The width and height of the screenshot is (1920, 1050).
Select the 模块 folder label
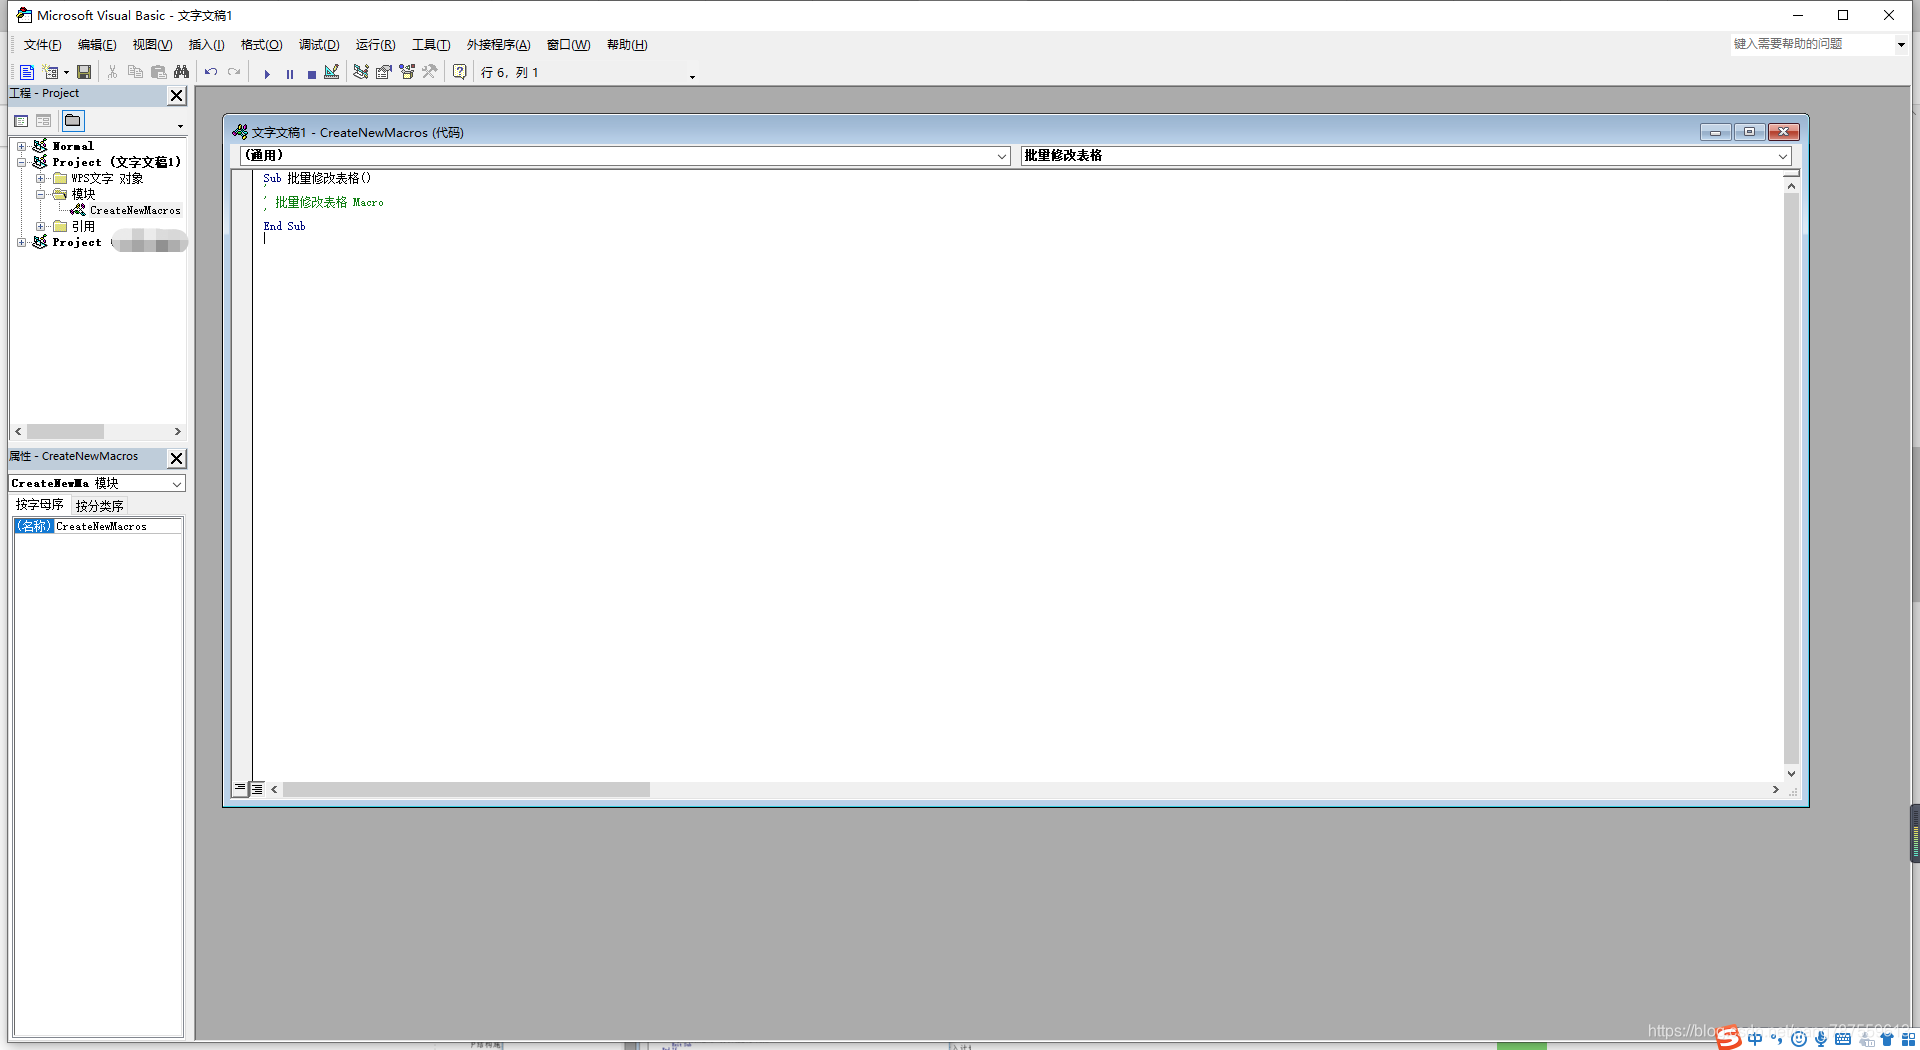[x=83, y=194]
